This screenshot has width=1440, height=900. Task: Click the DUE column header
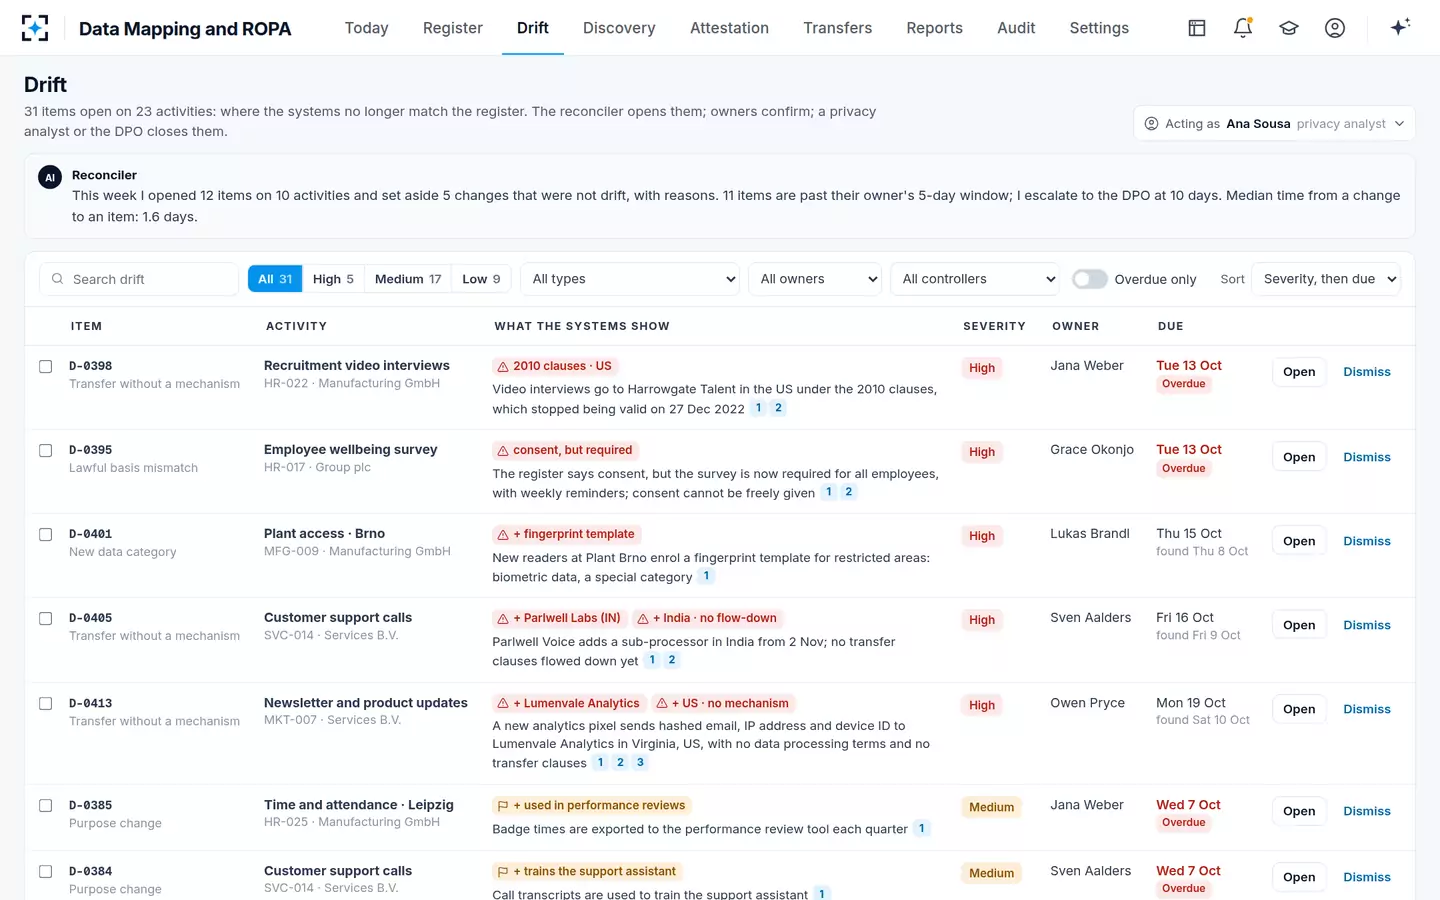(1170, 326)
